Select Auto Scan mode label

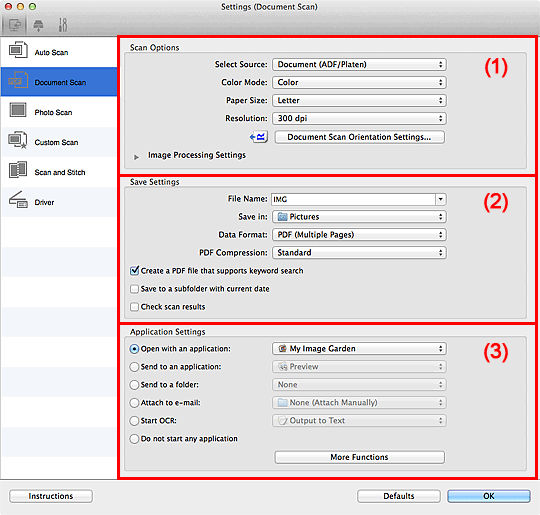tap(51, 52)
